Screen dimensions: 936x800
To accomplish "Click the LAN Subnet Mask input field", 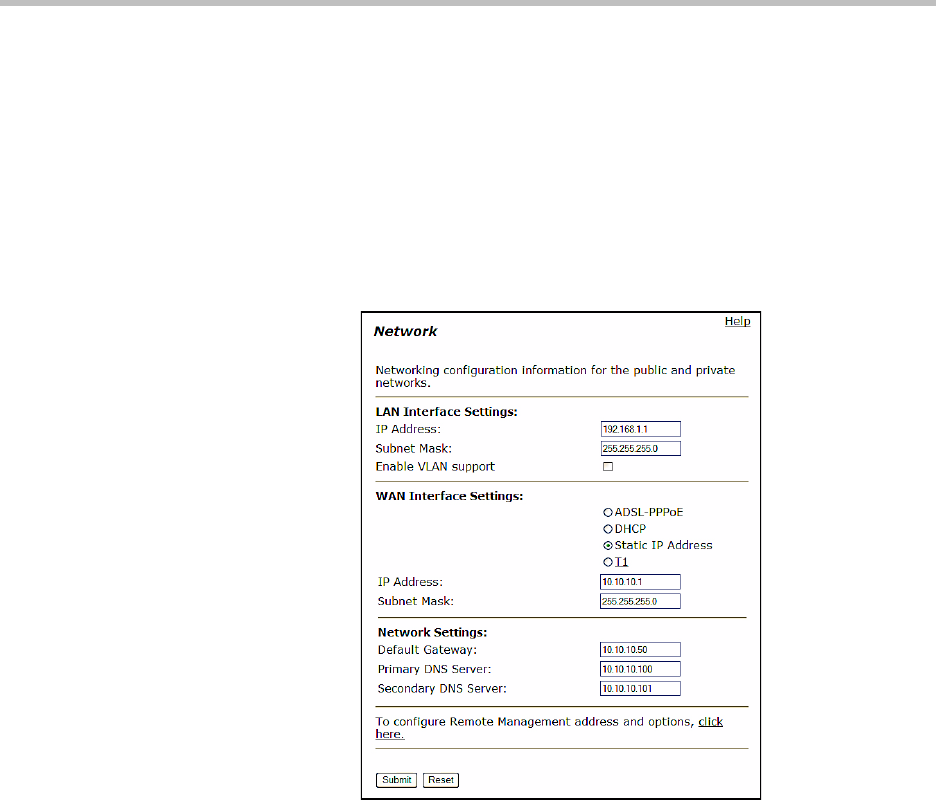I will coord(641,448).
